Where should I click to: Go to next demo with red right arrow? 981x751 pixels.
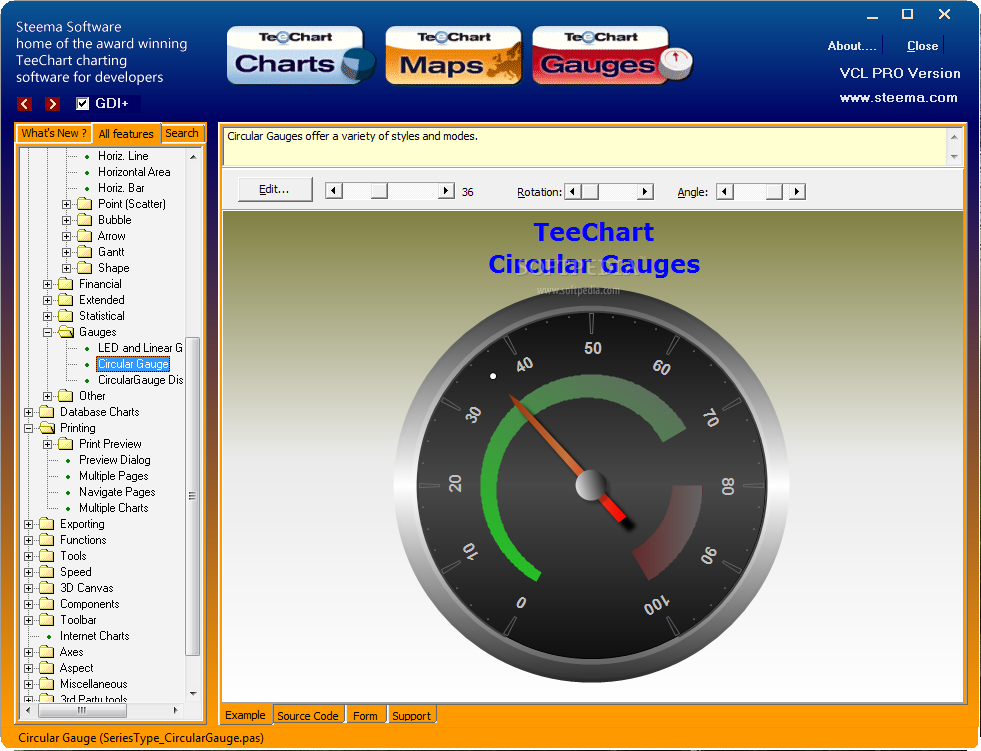[x=53, y=104]
